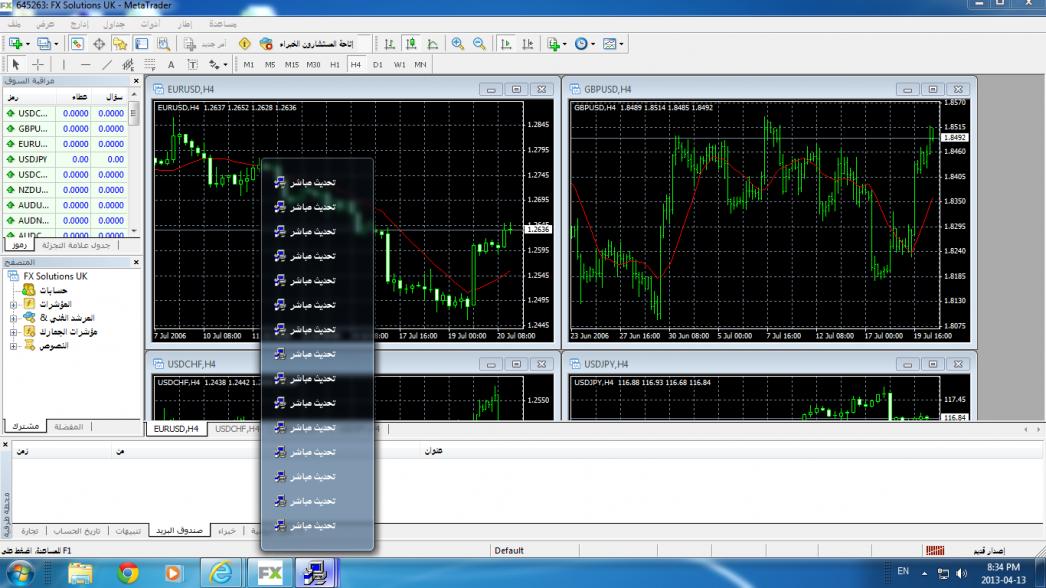Open Internet Explorer from taskbar
The image size is (1046, 588).
point(222,573)
